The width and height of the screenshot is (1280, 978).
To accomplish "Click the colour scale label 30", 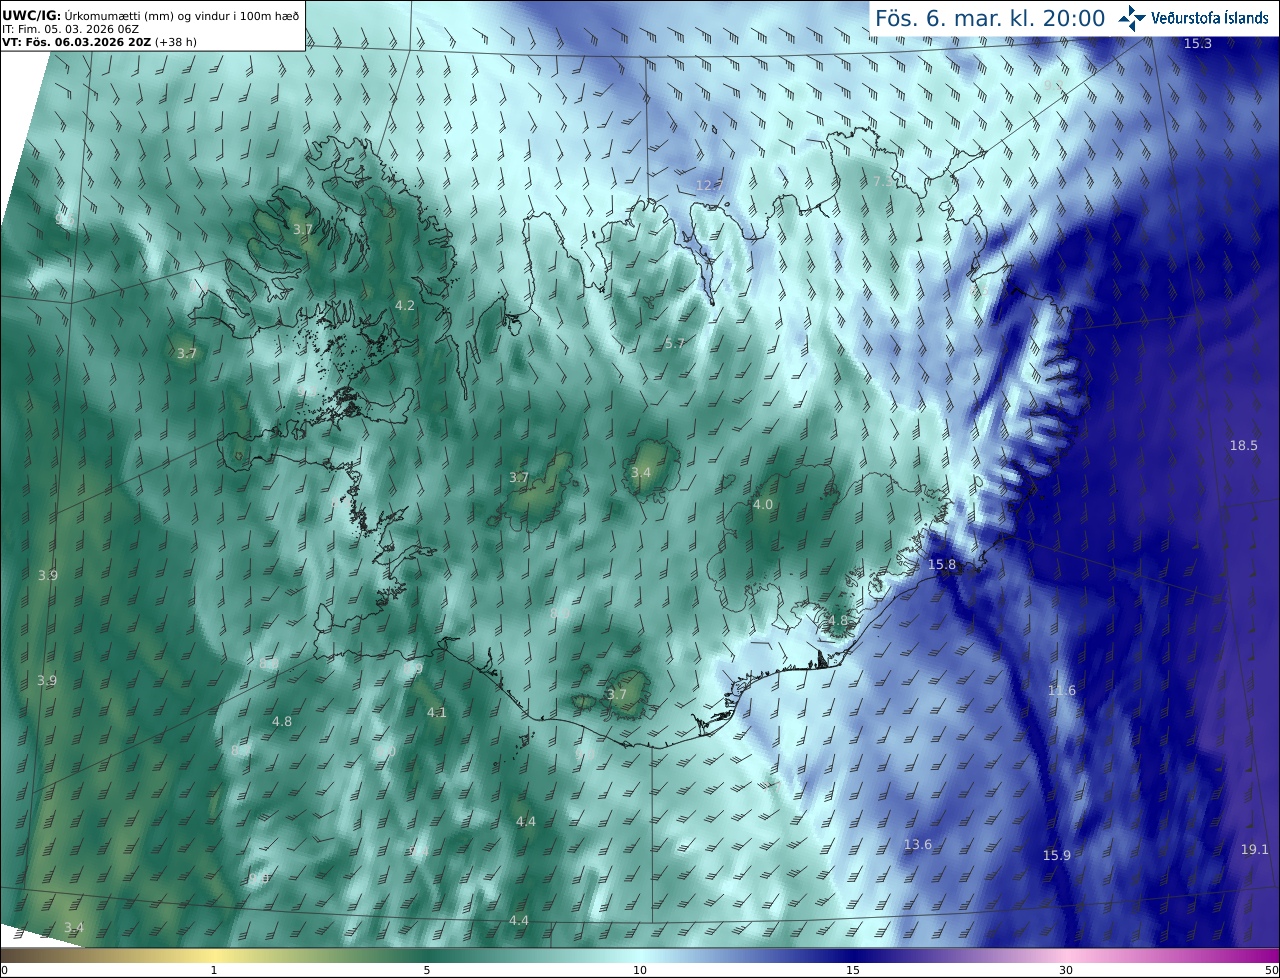I will [1066, 970].
